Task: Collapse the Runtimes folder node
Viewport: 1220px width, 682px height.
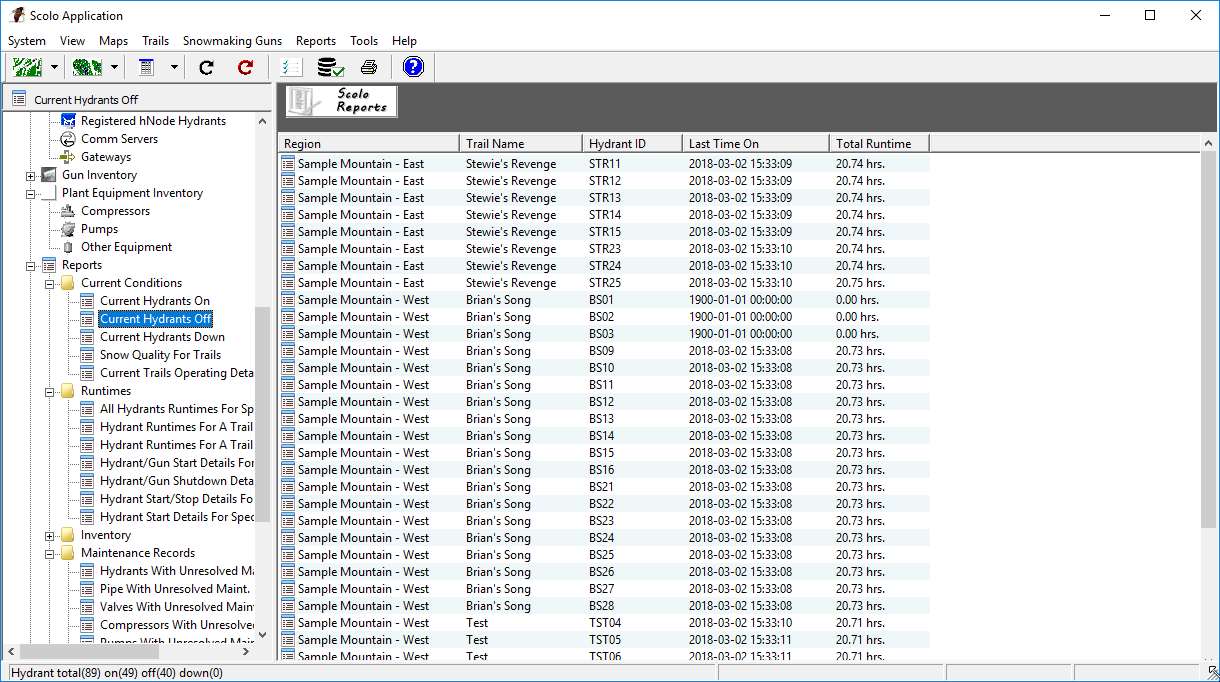Action: click(50, 391)
